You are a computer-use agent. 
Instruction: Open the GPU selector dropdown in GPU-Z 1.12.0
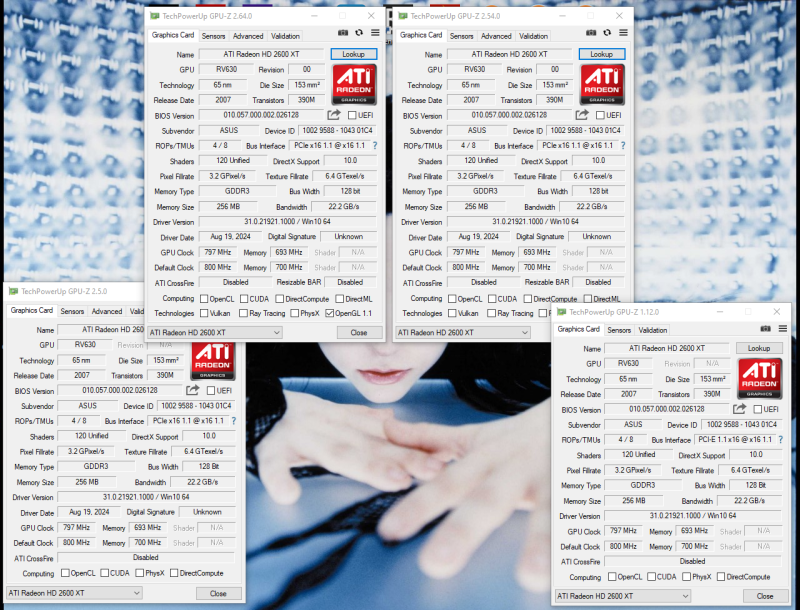click(623, 596)
